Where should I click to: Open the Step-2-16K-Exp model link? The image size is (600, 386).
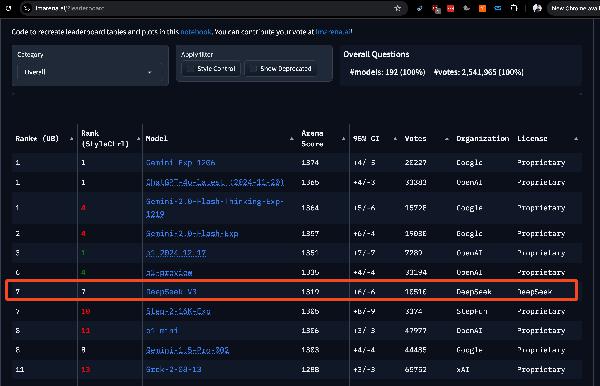point(178,311)
